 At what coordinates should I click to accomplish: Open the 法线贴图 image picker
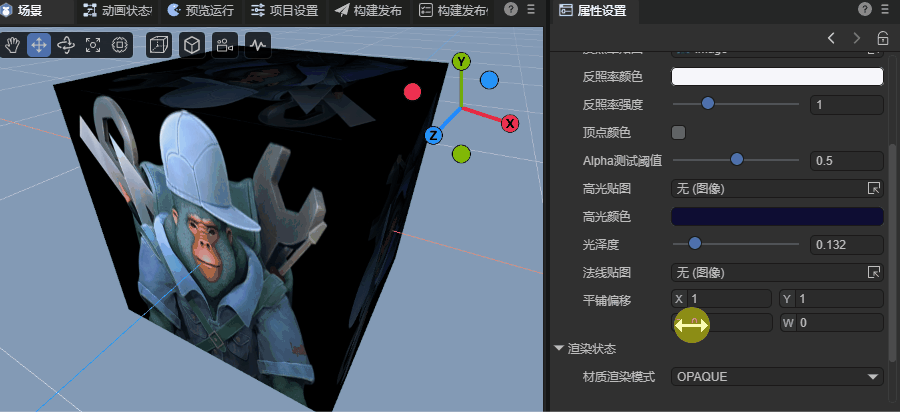(874, 272)
